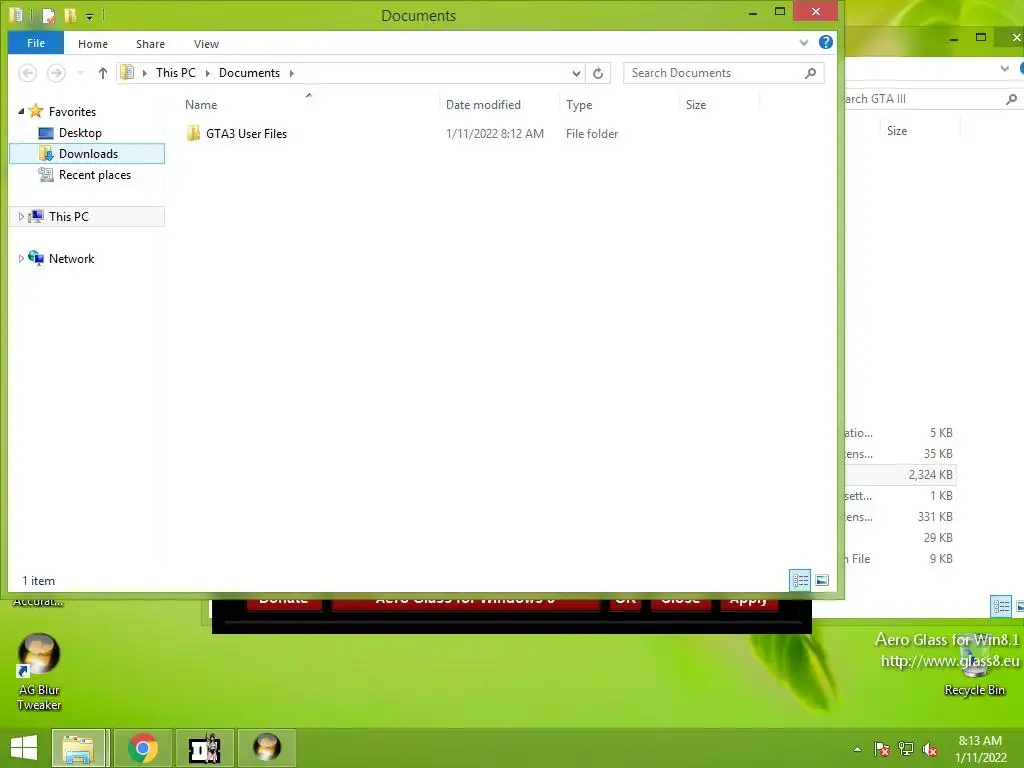This screenshot has height=768, width=1024.
Task: Expand the ribbon with chevron
Action: [804, 43]
